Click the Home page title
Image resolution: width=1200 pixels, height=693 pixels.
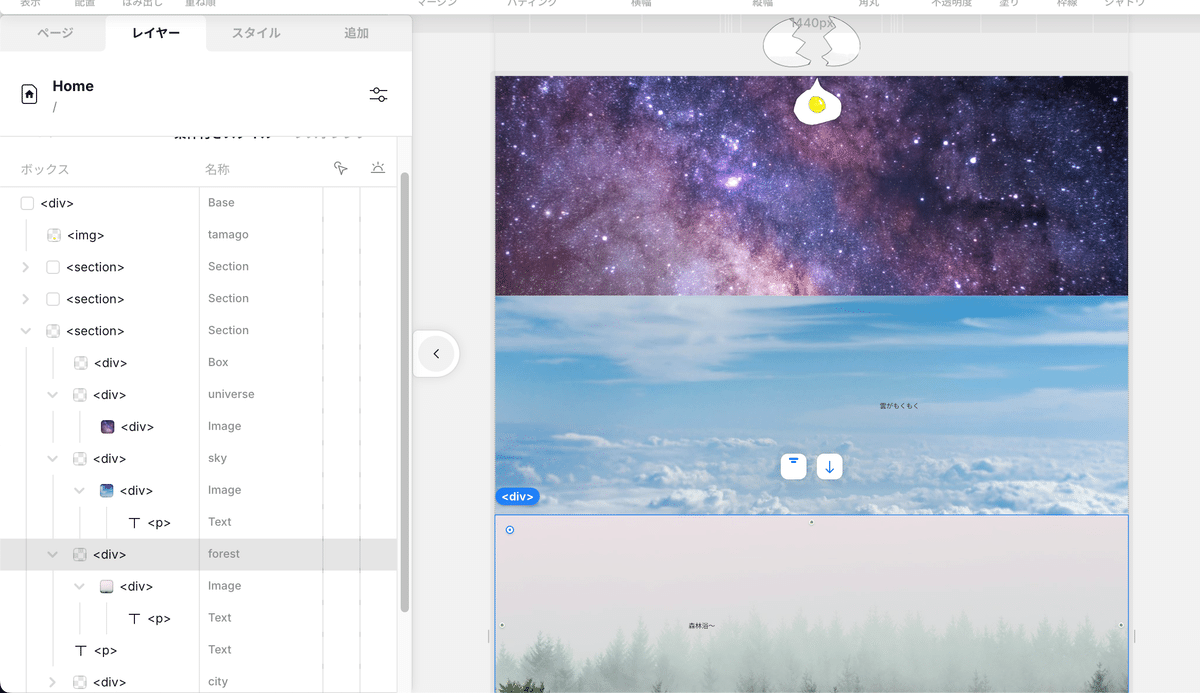(73, 86)
